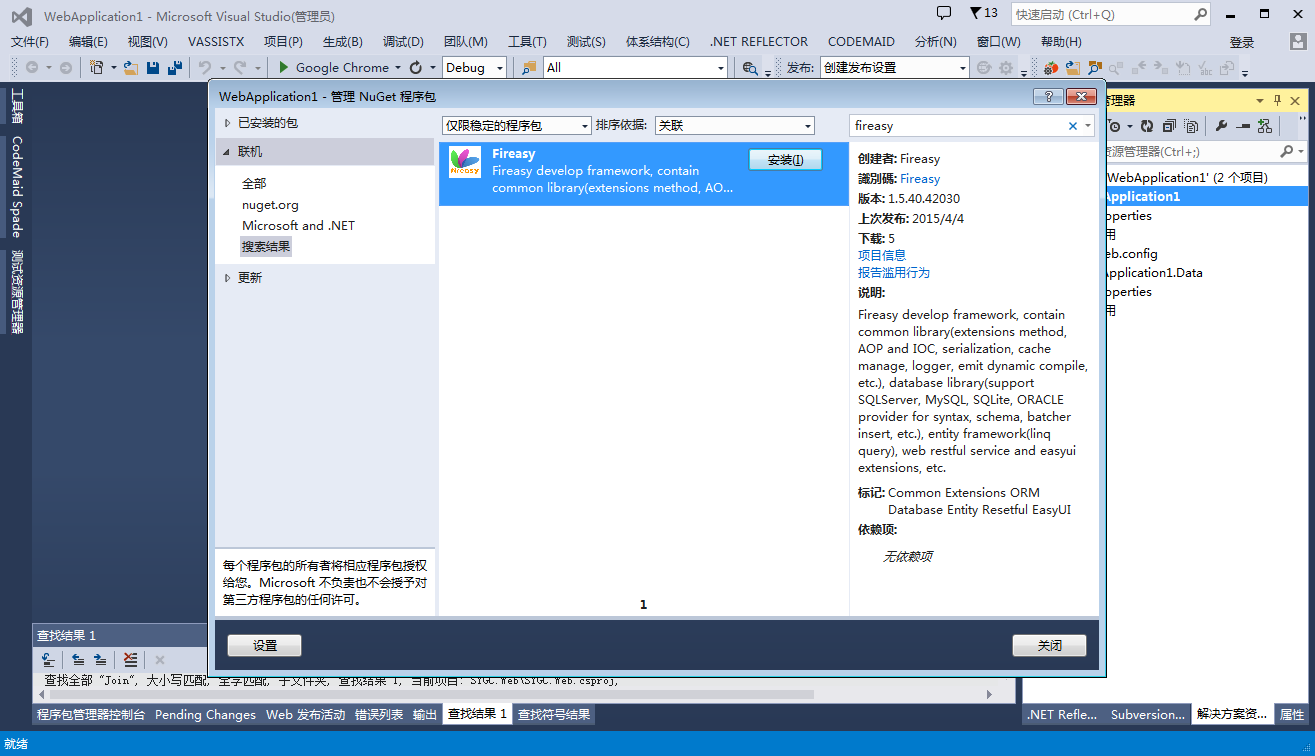The height and width of the screenshot is (756, 1315).
Task: Open the .NET REFLECTOR menu
Action: click(x=759, y=42)
